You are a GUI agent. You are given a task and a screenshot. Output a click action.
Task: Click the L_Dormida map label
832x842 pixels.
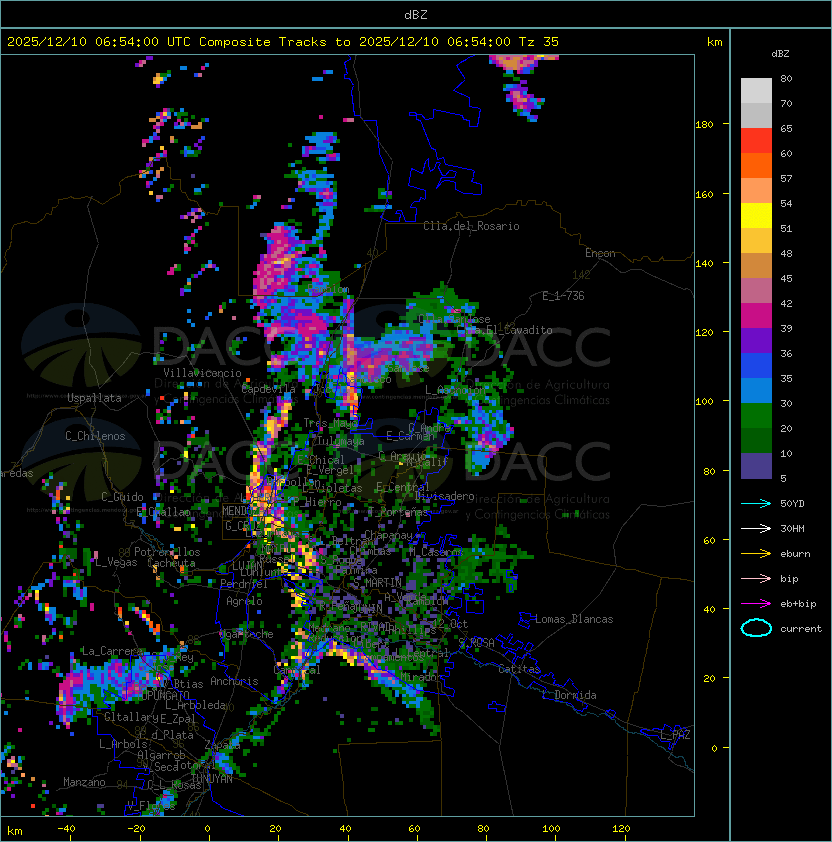[x=569, y=695]
